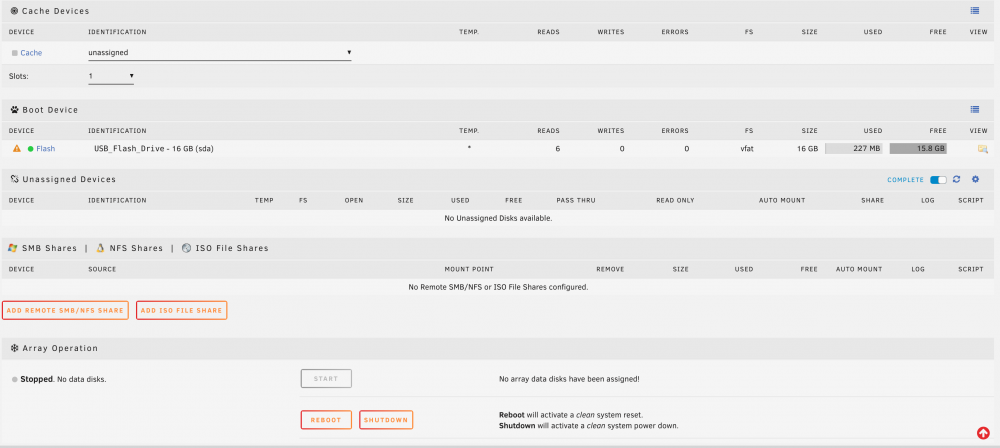Image resolution: width=1000 pixels, height=448 pixels.
Task: Click the AUTO MOUNT header in Unassigned Devices
Action: pos(782,200)
